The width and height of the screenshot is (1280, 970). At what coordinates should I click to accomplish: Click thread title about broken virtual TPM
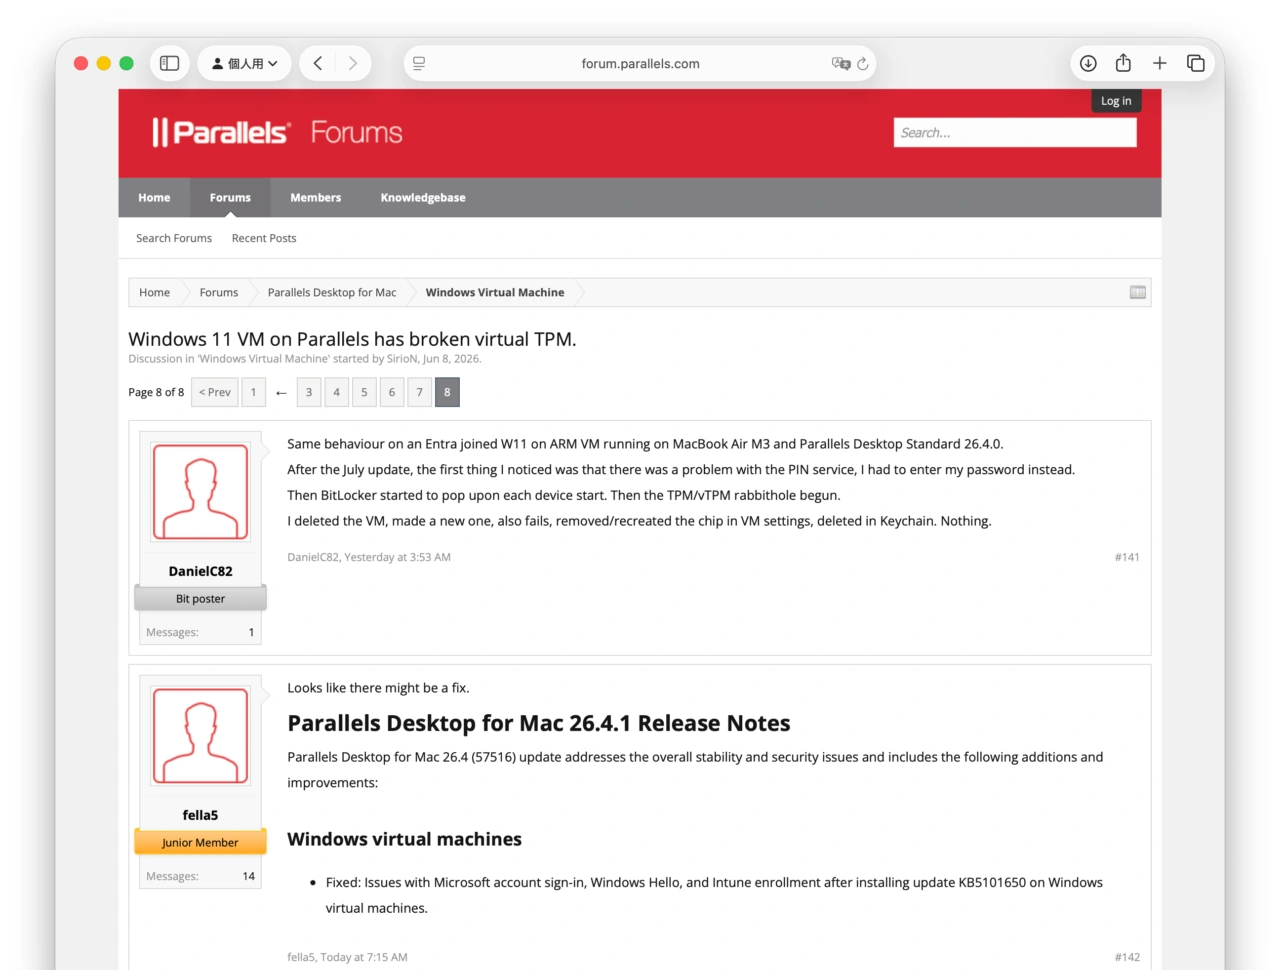[x=352, y=339]
